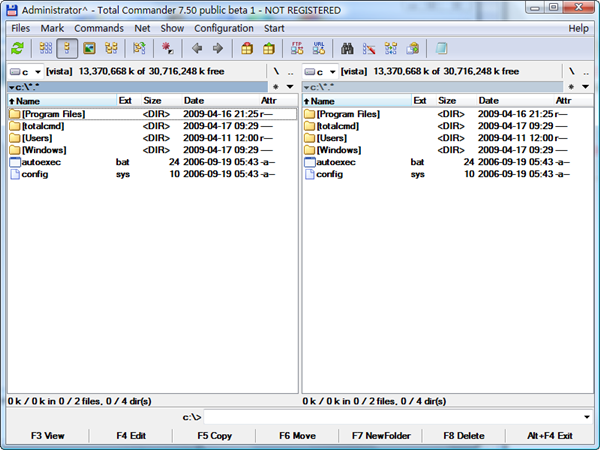The width and height of the screenshot is (600, 450).
Task: Open file search with the binoculars icon
Action: (348, 48)
